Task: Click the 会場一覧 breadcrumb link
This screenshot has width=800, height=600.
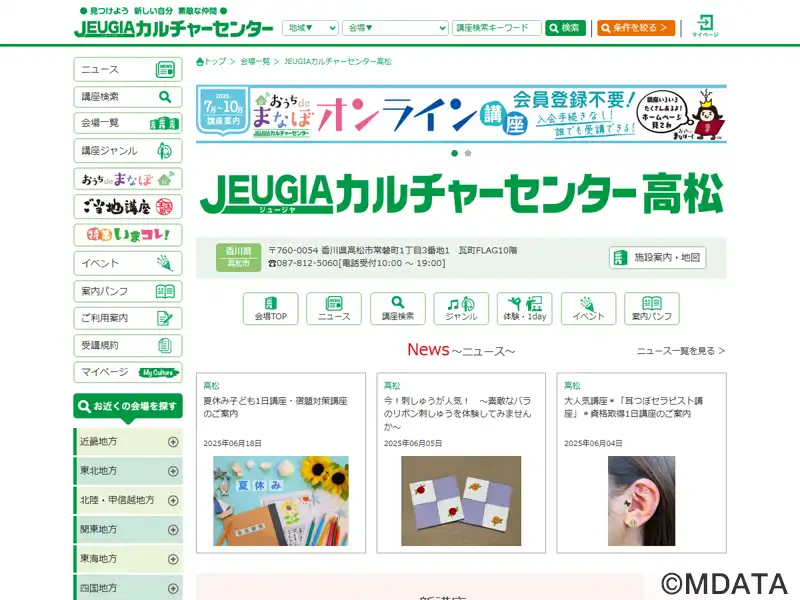Action: coord(255,62)
